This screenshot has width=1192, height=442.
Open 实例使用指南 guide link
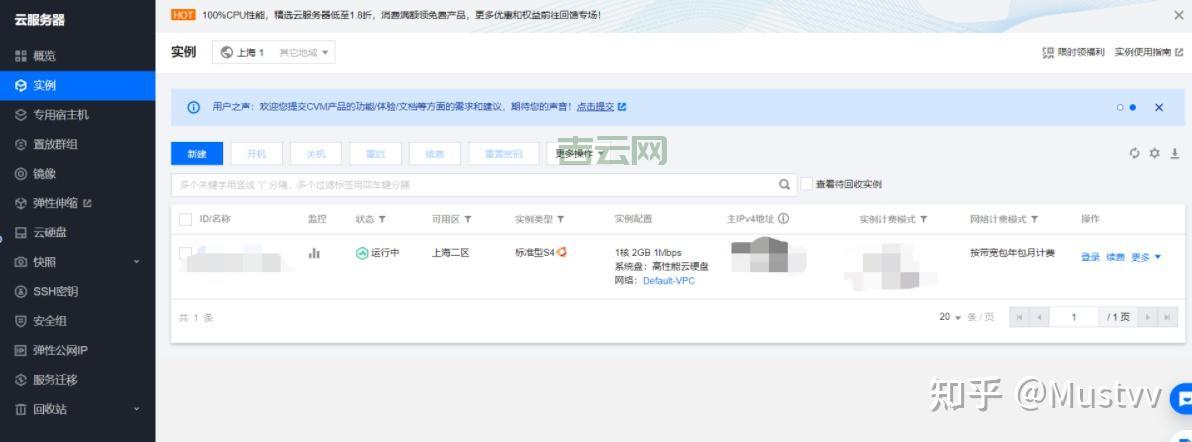[1149, 52]
